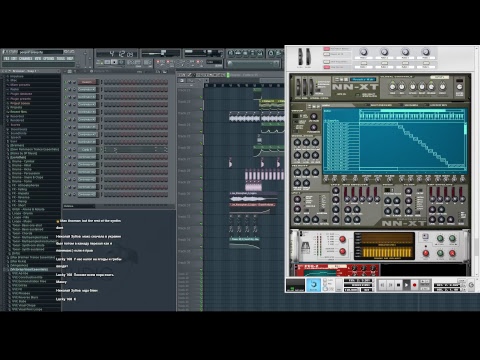Click the panning knob of first FL channel

coord(70,82)
